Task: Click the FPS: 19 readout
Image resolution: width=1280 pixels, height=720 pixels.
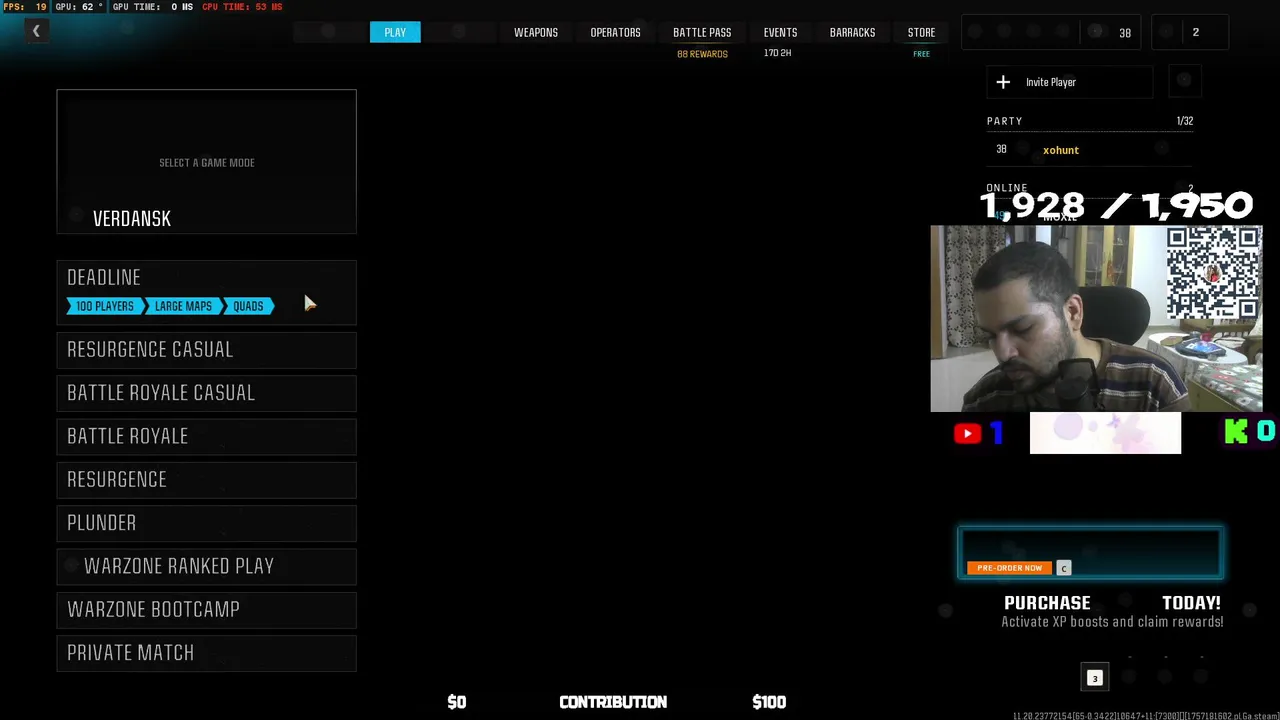Action: pos(25,7)
